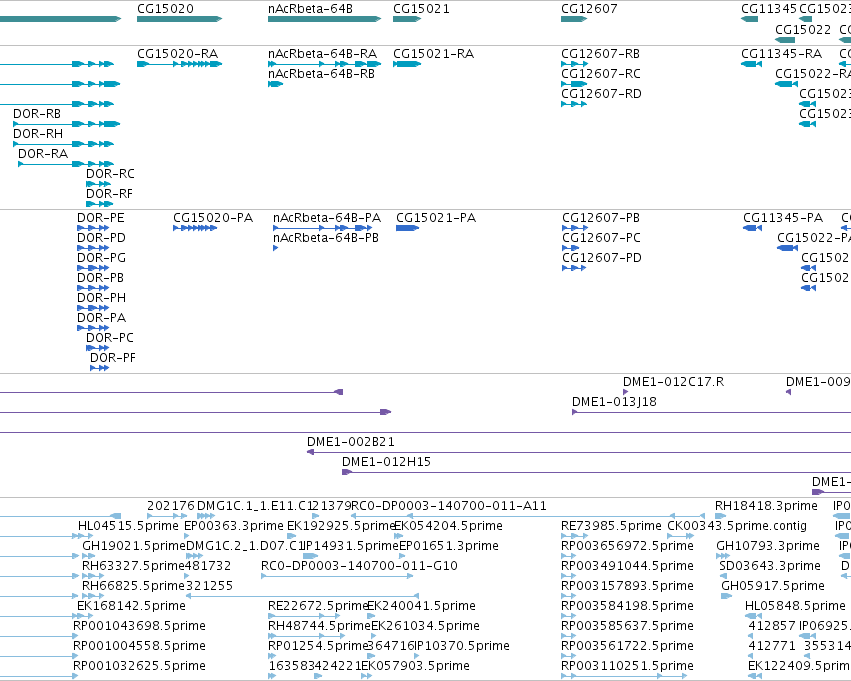Click transcript CG12607-RC
Screen dimensions: 851x681
pos(601,74)
